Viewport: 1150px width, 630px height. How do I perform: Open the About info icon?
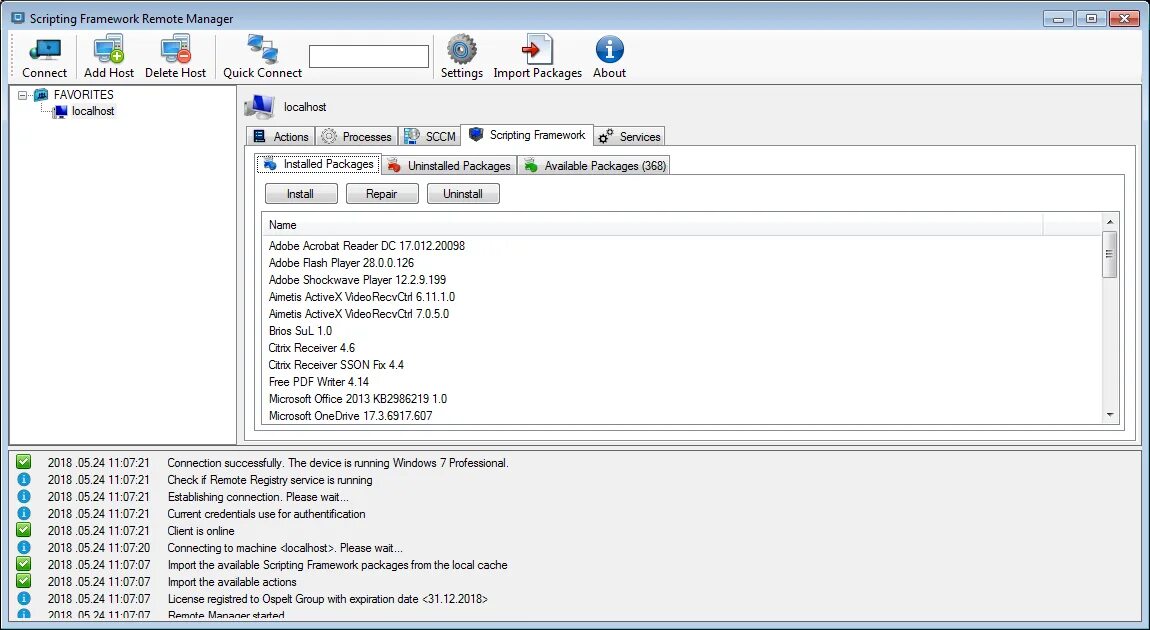(x=609, y=50)
